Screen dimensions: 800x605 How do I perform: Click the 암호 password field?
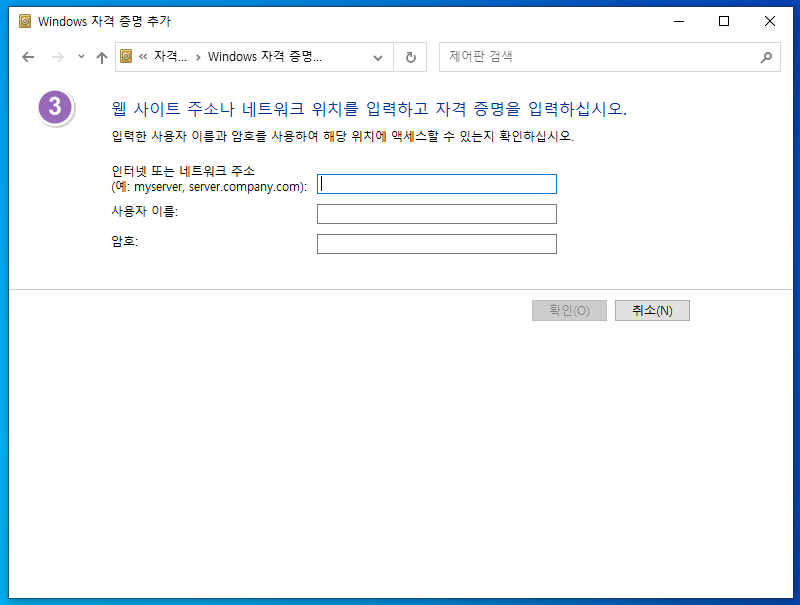437,244
